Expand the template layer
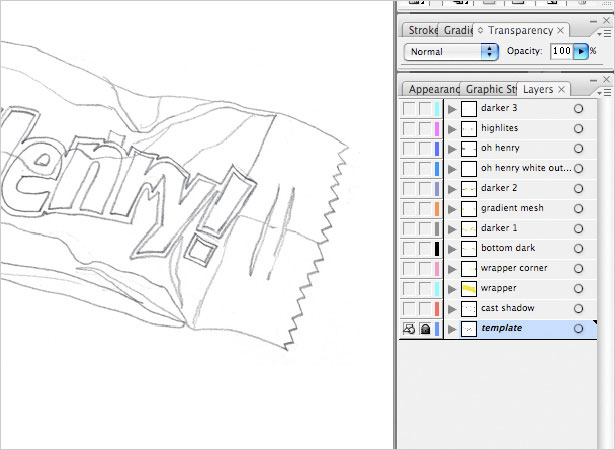The height and width of the screenshot is (450, 615). [x=452, y=329]
